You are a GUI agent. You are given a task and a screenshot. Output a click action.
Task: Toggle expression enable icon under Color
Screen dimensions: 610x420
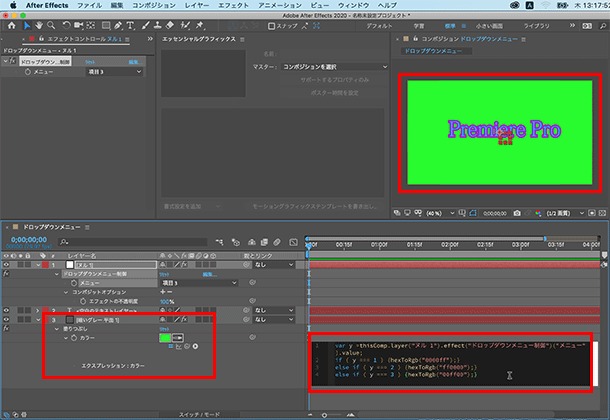click(170, 346)
